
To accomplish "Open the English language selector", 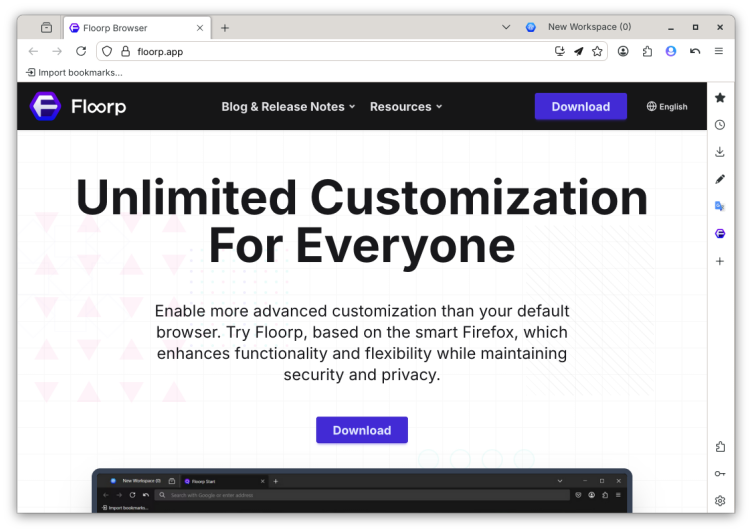I will (667, 106).
